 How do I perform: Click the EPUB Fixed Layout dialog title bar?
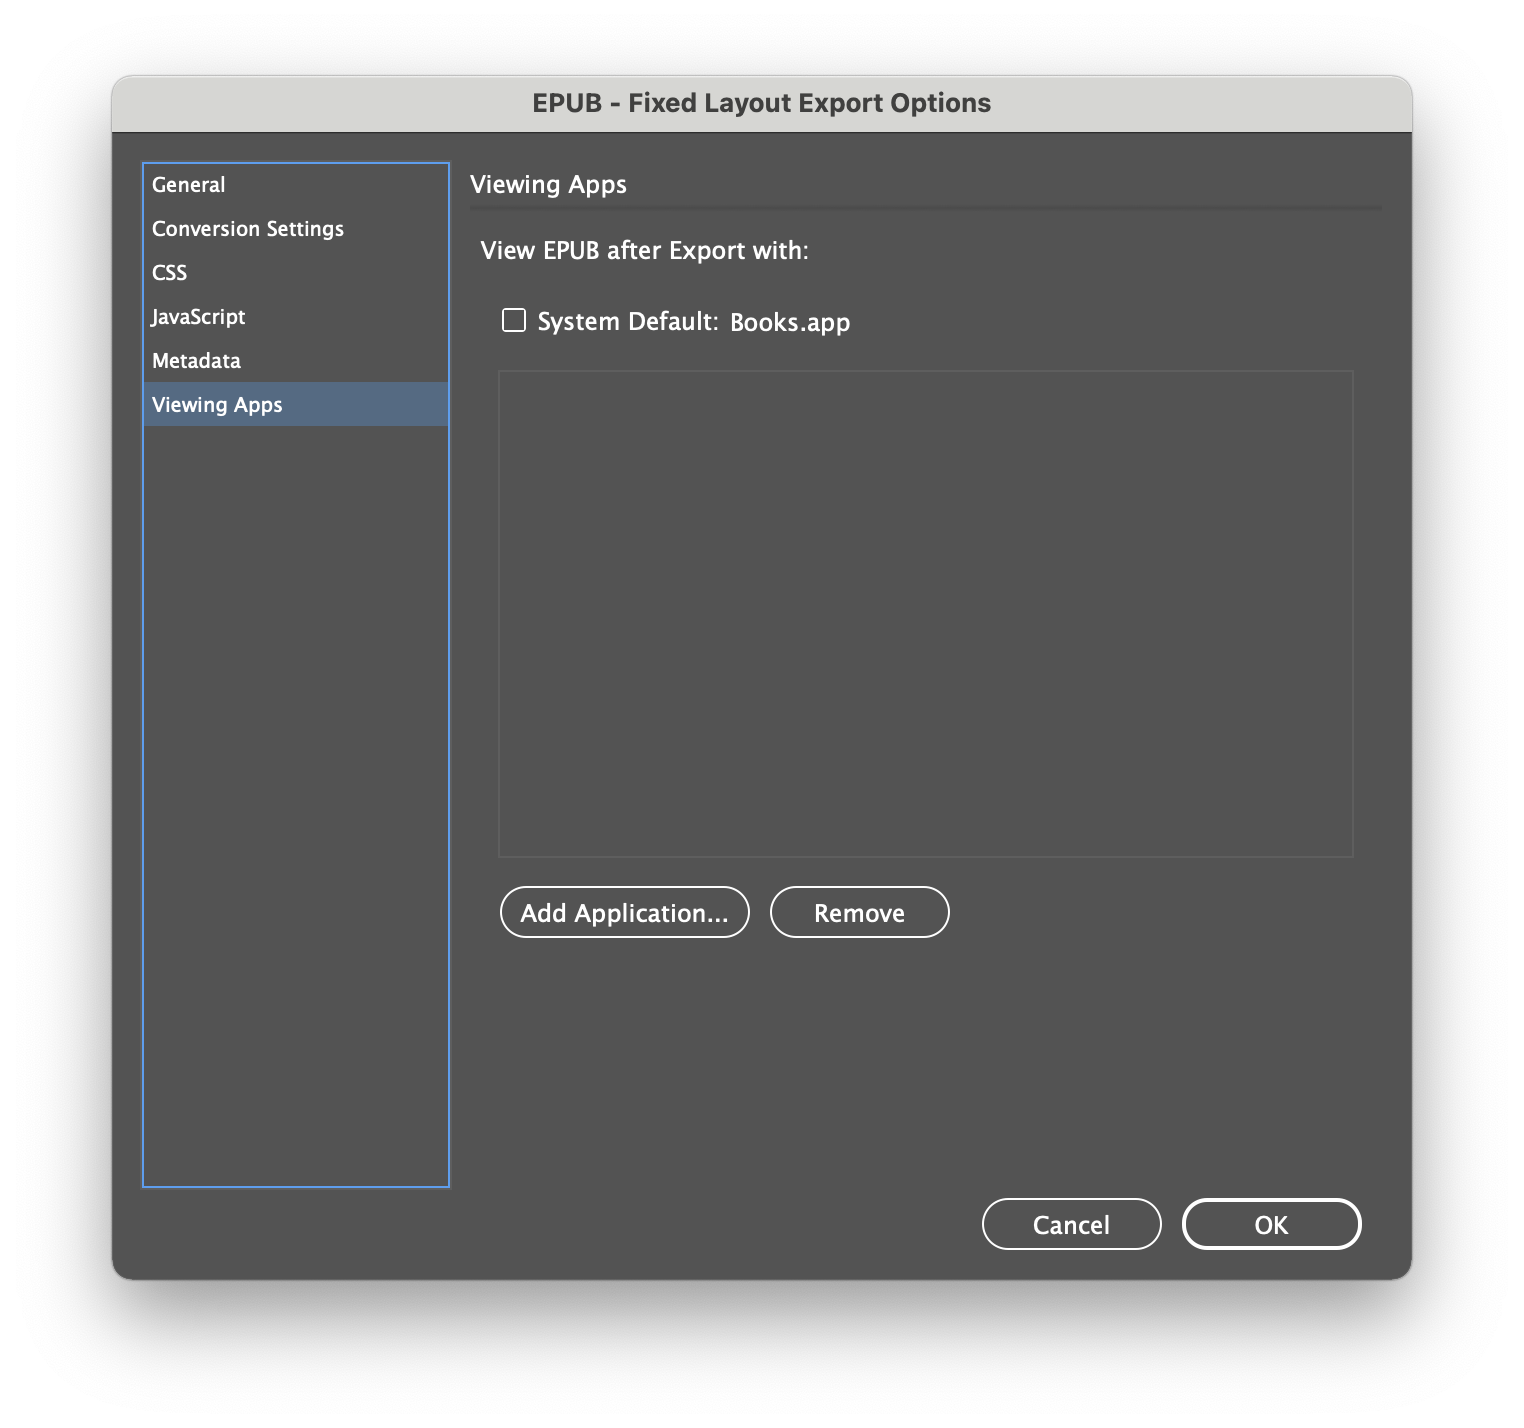tap(761, 104)
